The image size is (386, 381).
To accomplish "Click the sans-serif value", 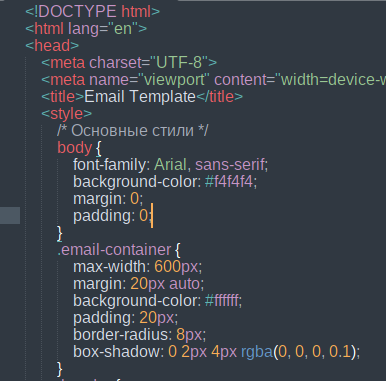I will point(230,165).
